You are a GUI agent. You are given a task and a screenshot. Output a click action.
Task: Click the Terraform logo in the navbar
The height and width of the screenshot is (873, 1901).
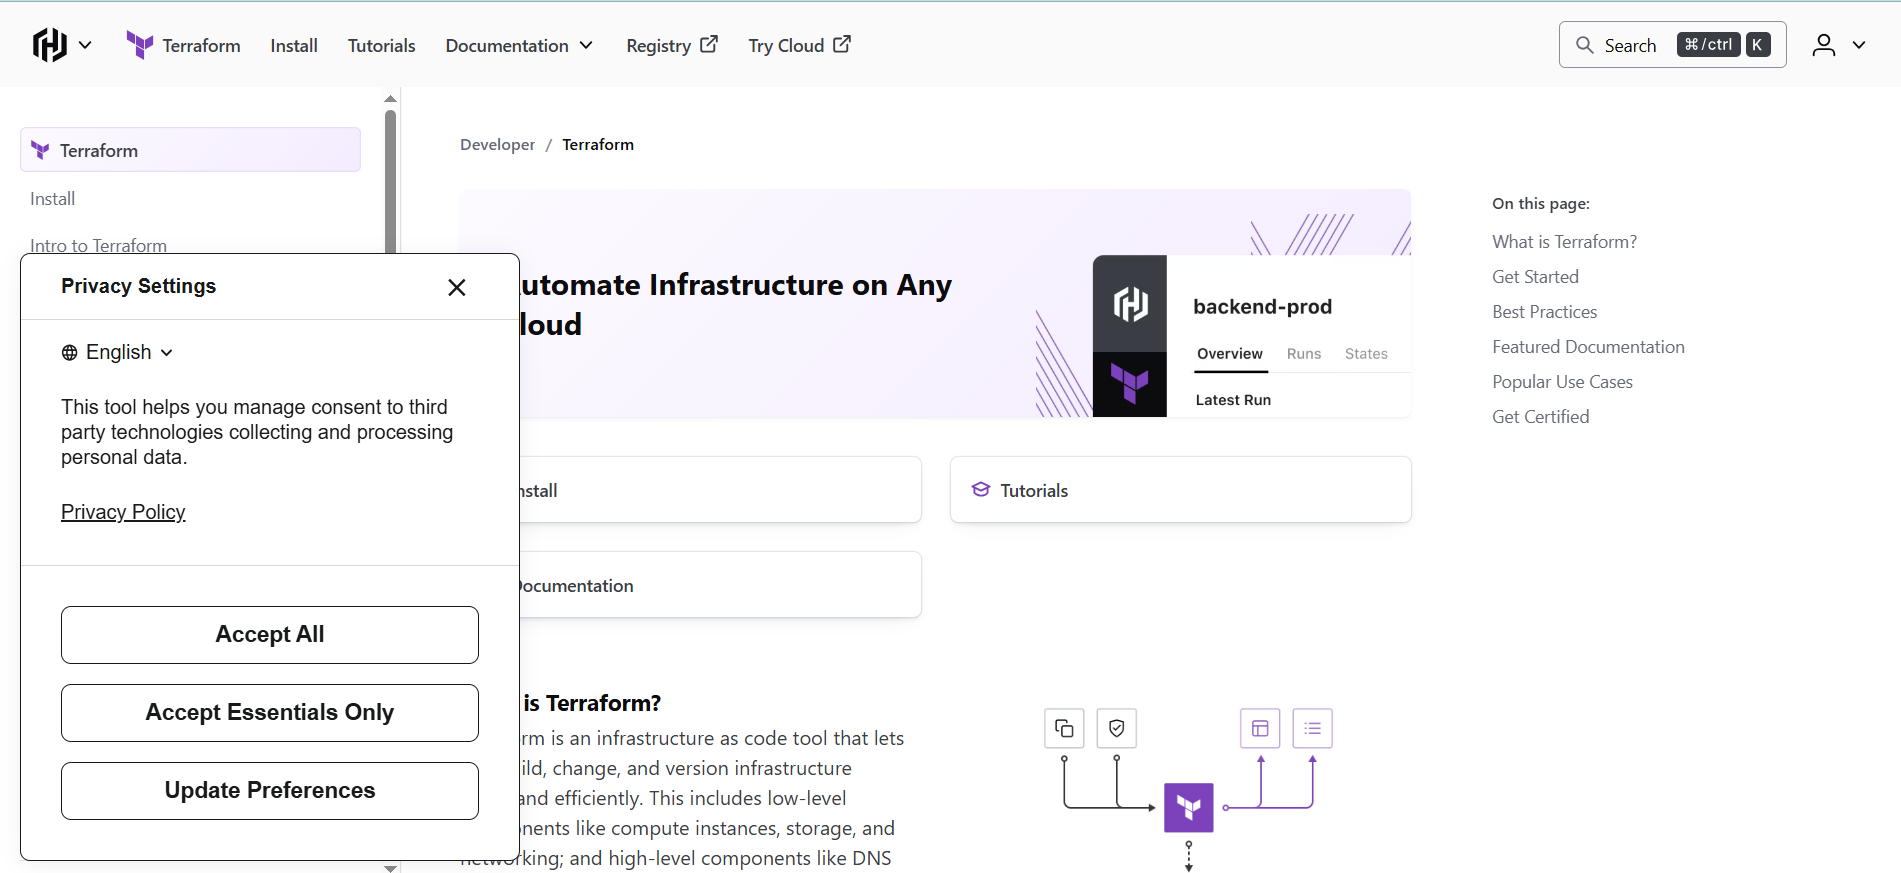click(x=140, y=45)
